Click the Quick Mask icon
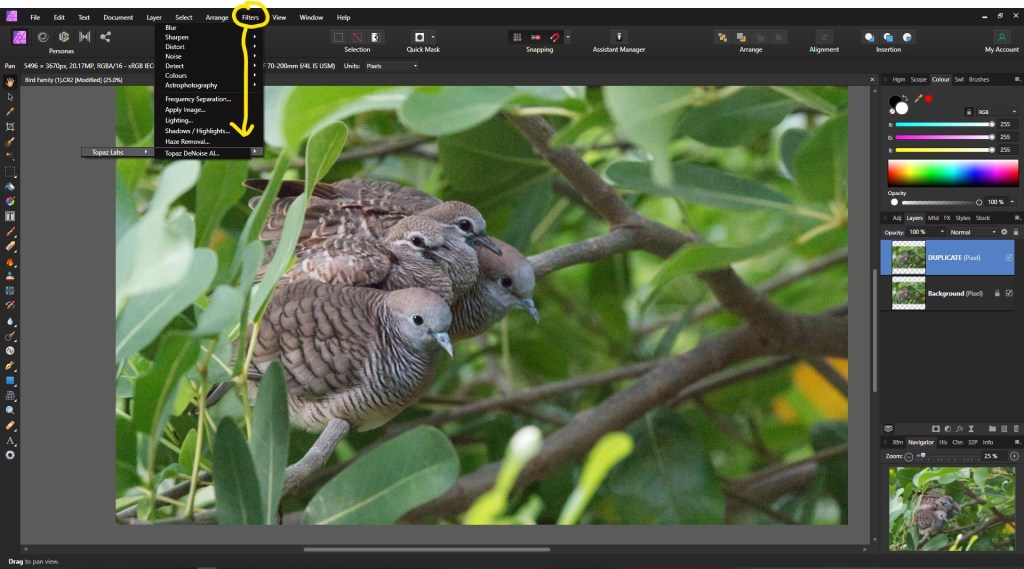Image resolution: width=1024 pixels, height=569 pixels. click(x=421, y=37)
